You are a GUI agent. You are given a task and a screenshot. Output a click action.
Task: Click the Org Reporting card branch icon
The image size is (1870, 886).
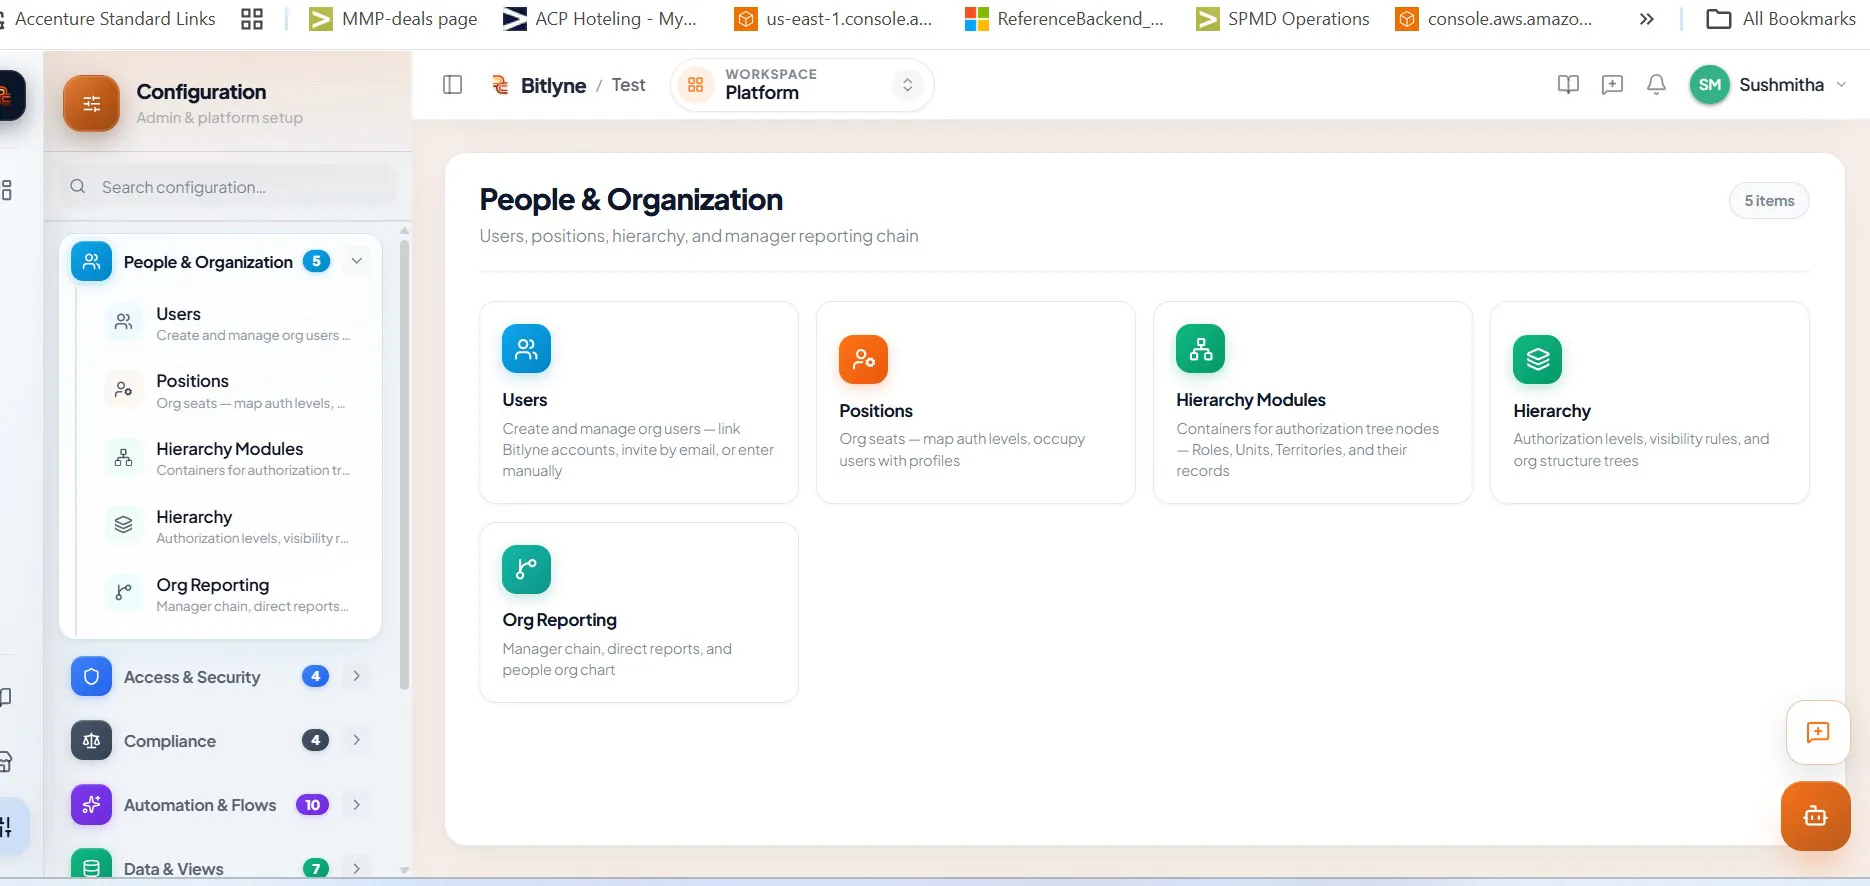tap(526, 570)
